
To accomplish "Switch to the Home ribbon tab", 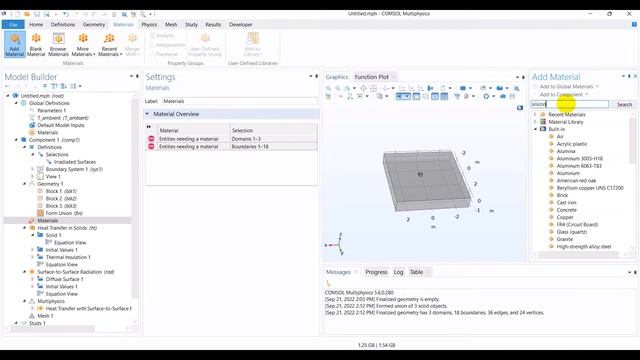I will [36, 24].
